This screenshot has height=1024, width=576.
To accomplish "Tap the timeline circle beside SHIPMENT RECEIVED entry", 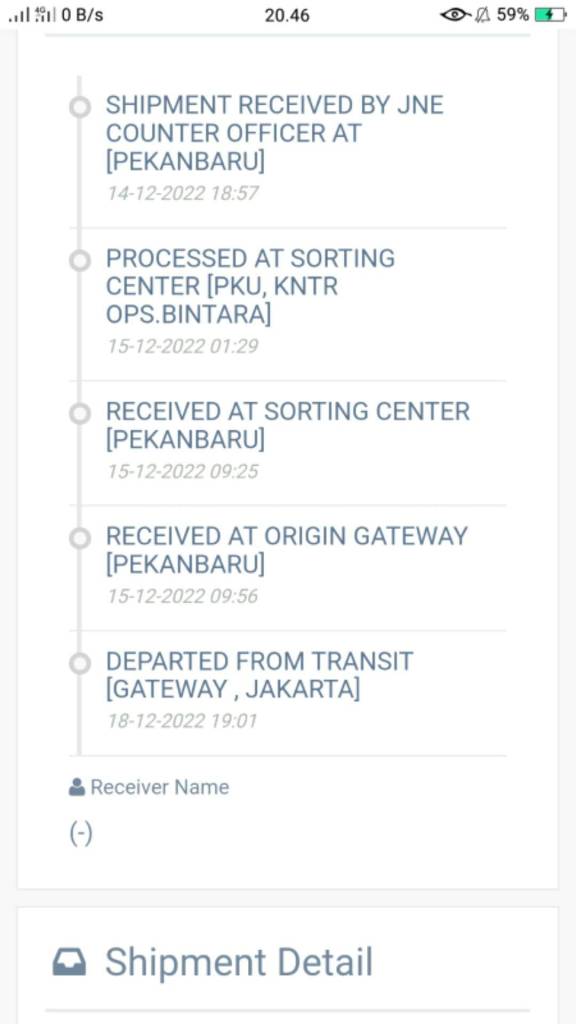I will [79, 107].
